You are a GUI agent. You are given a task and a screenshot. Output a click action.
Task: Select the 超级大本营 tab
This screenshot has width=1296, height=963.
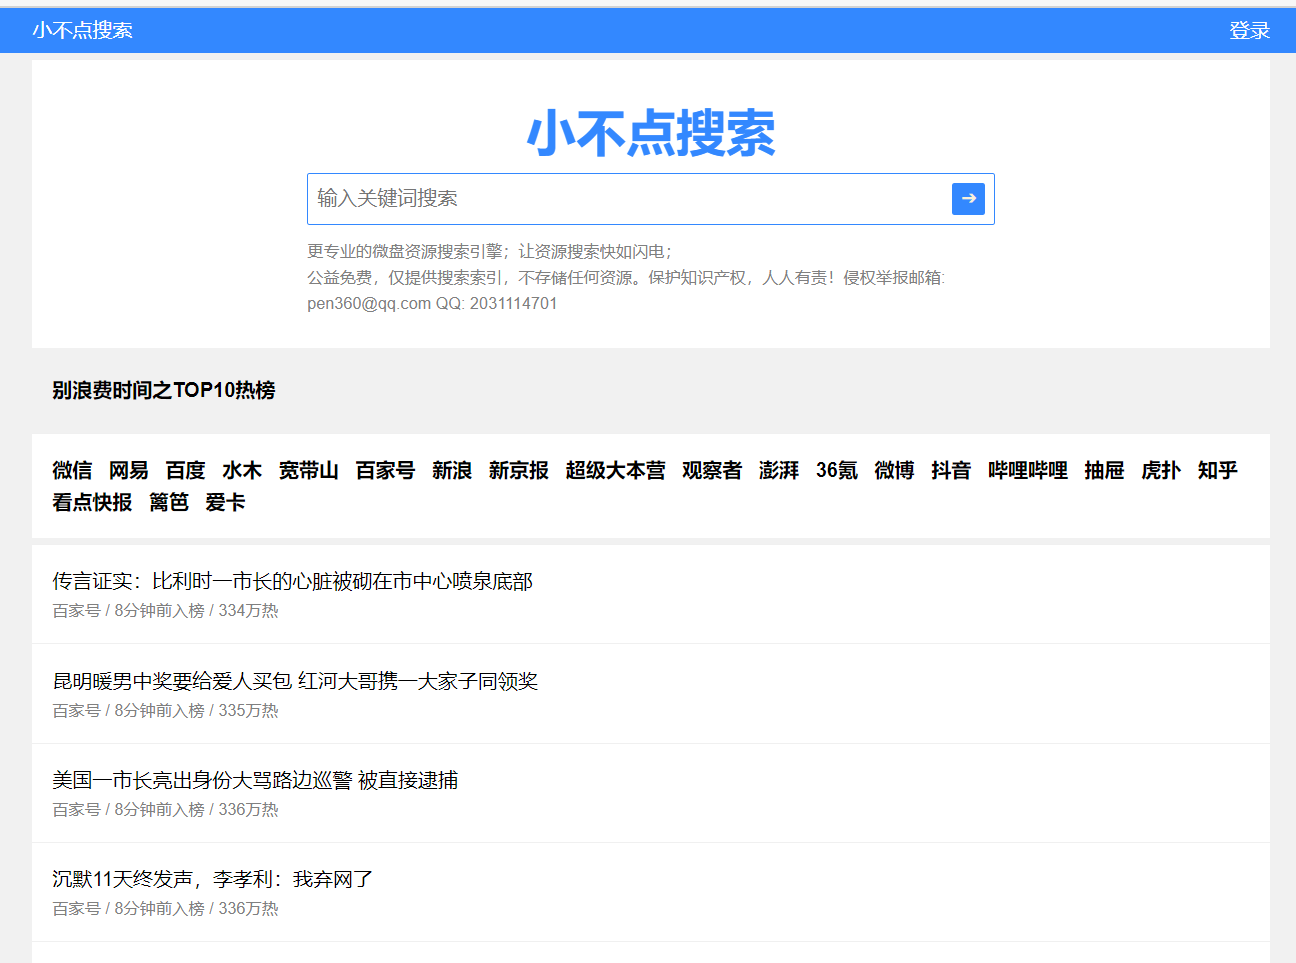[615, 470]
